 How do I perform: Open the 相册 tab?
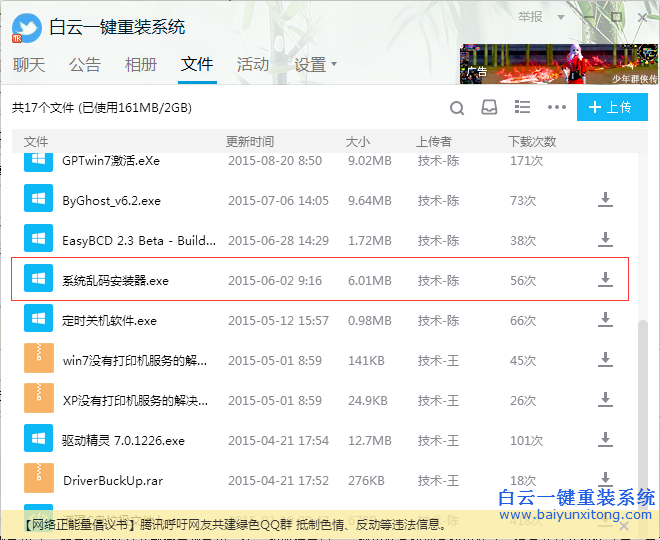coord(141,64)
